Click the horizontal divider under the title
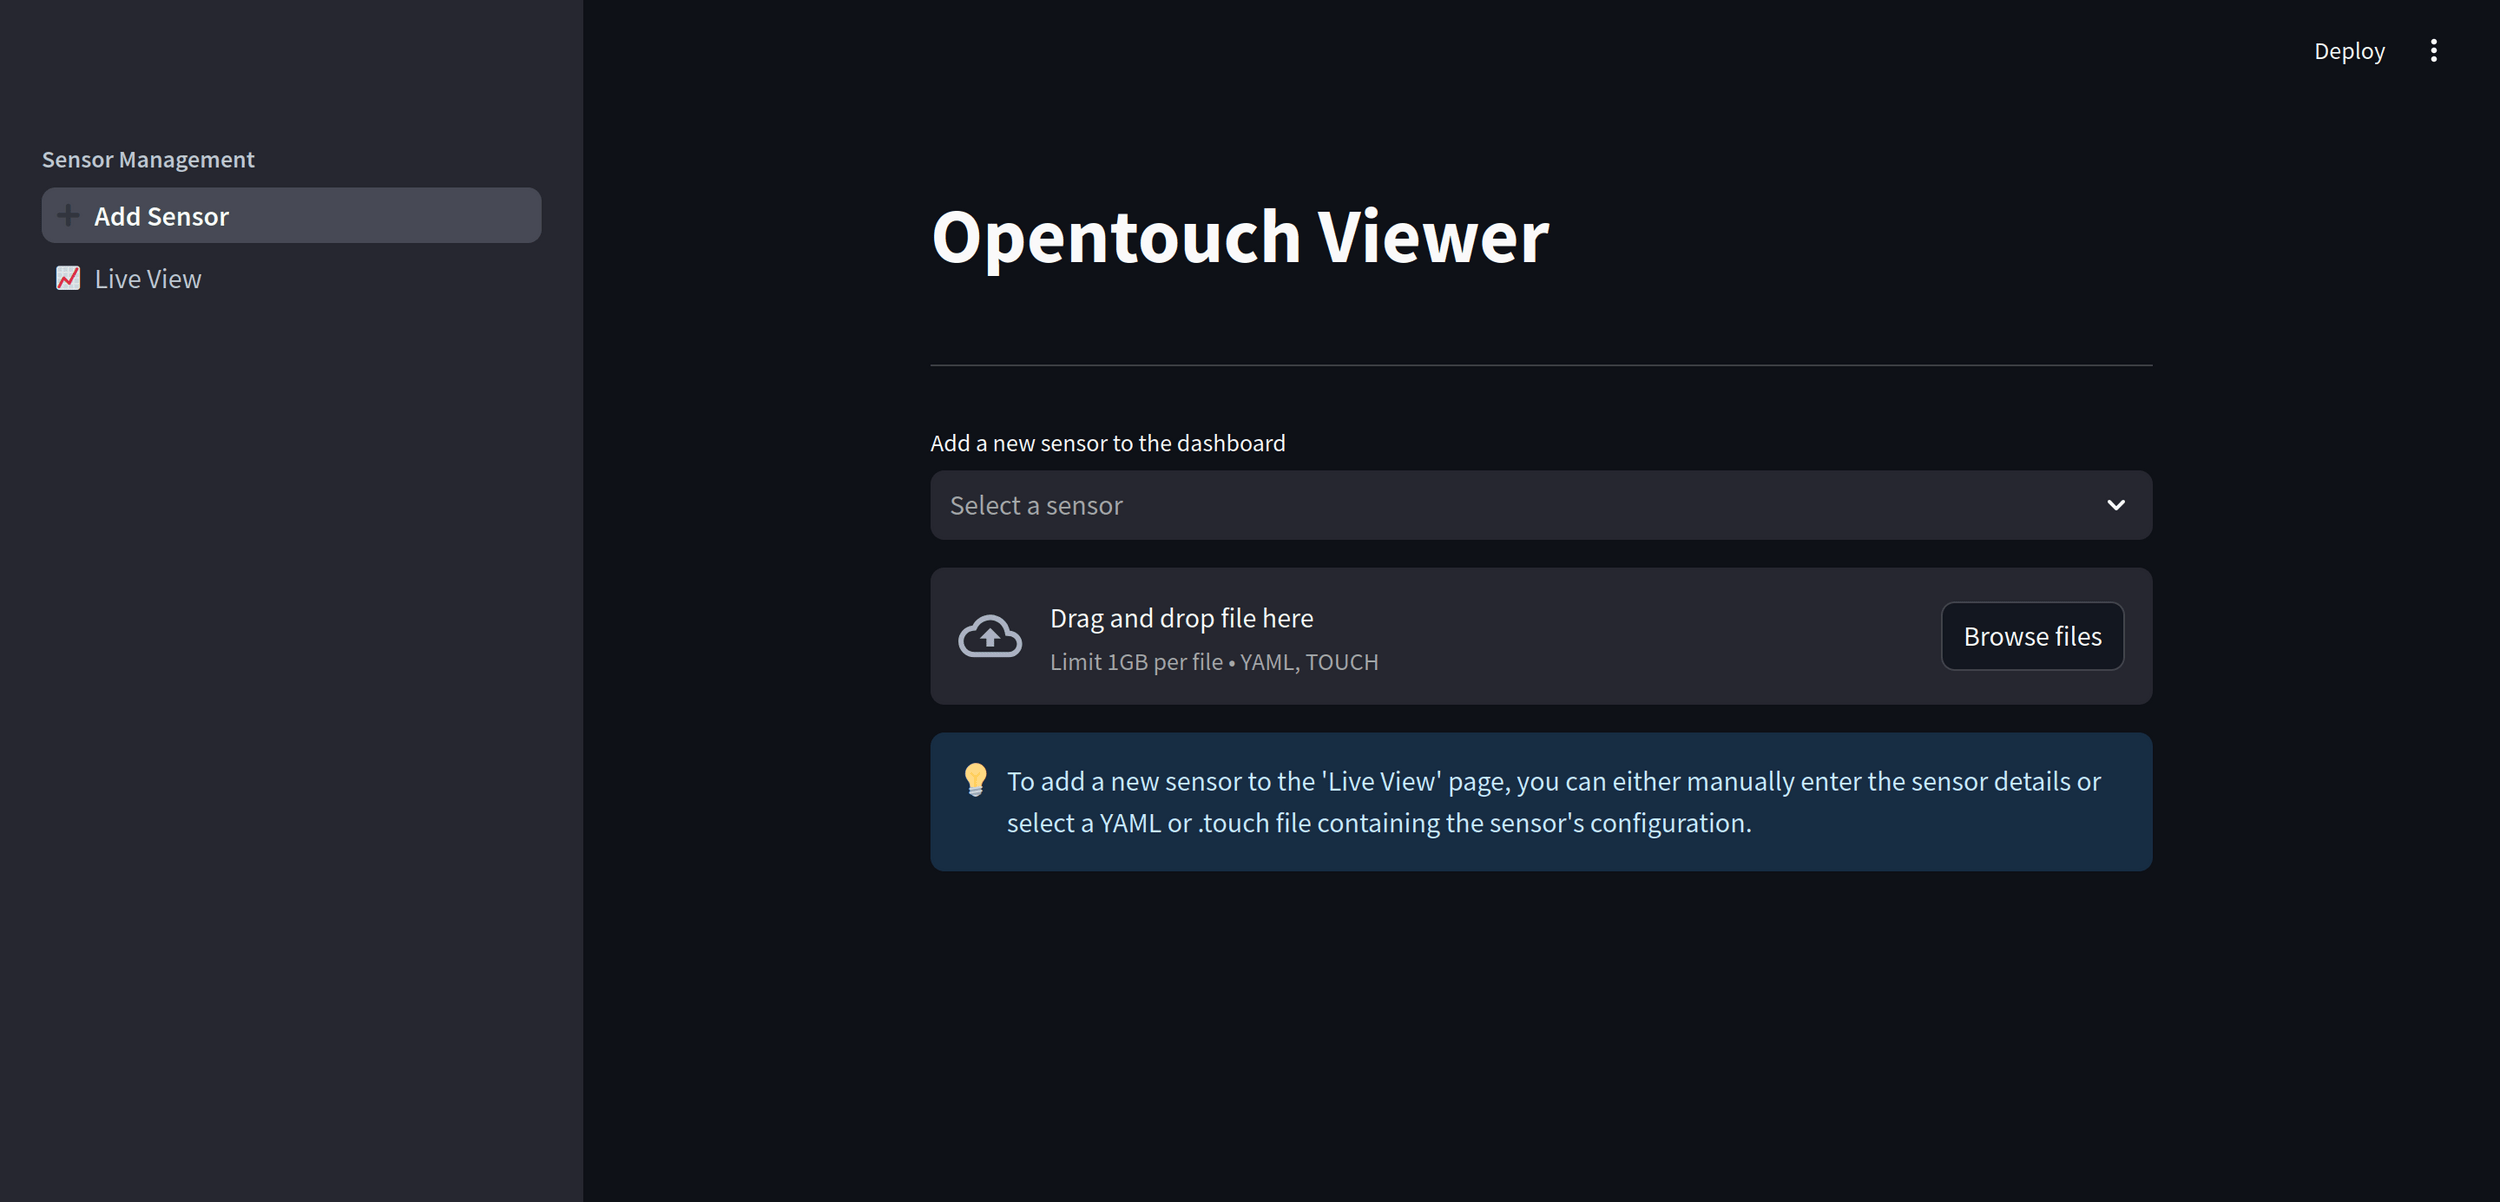This screenshot has height=1202, width=2500. pos(1540,365)
